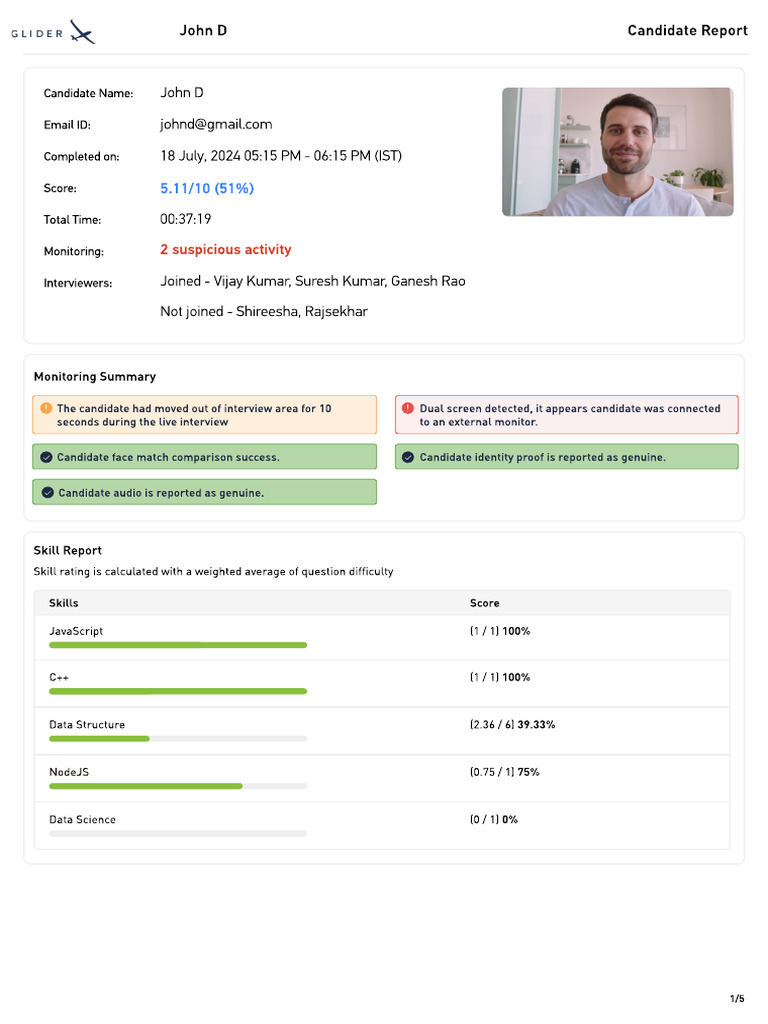Click the 'Skills' column header
The width and height of the screenshot is (768, 1024).
click(x=63, y=603)
